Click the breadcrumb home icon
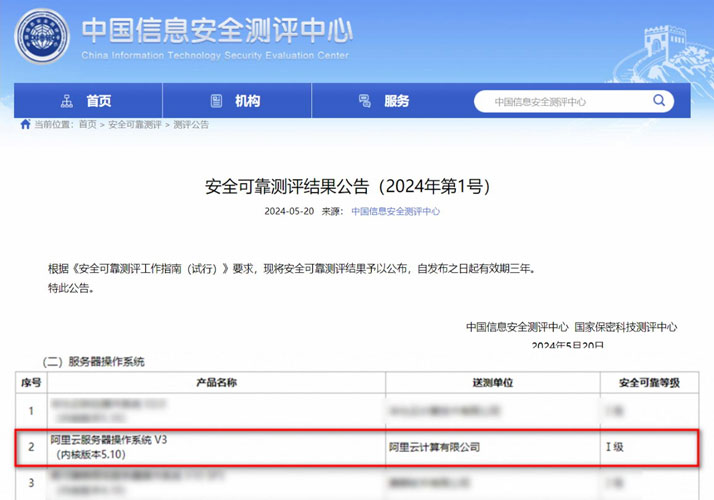The image size is (714, 500). click(x=25, y=125)
